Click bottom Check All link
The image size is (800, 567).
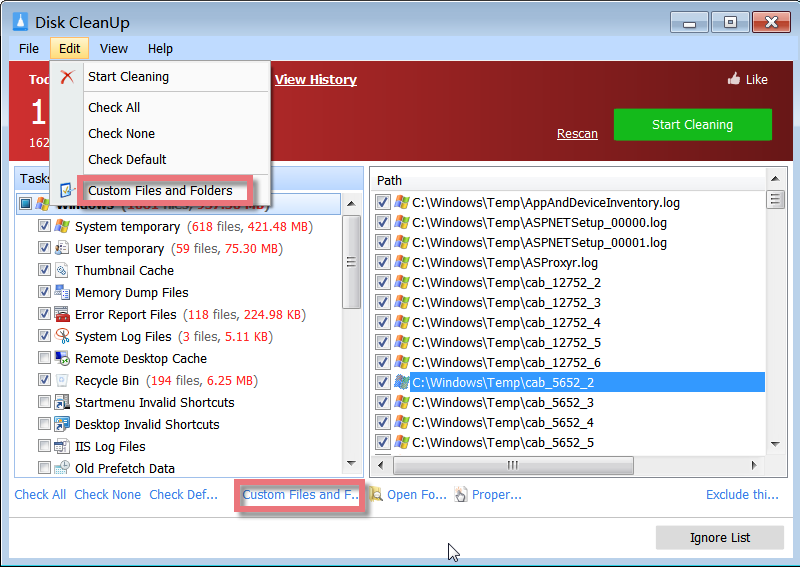click(x=40, y=495)
